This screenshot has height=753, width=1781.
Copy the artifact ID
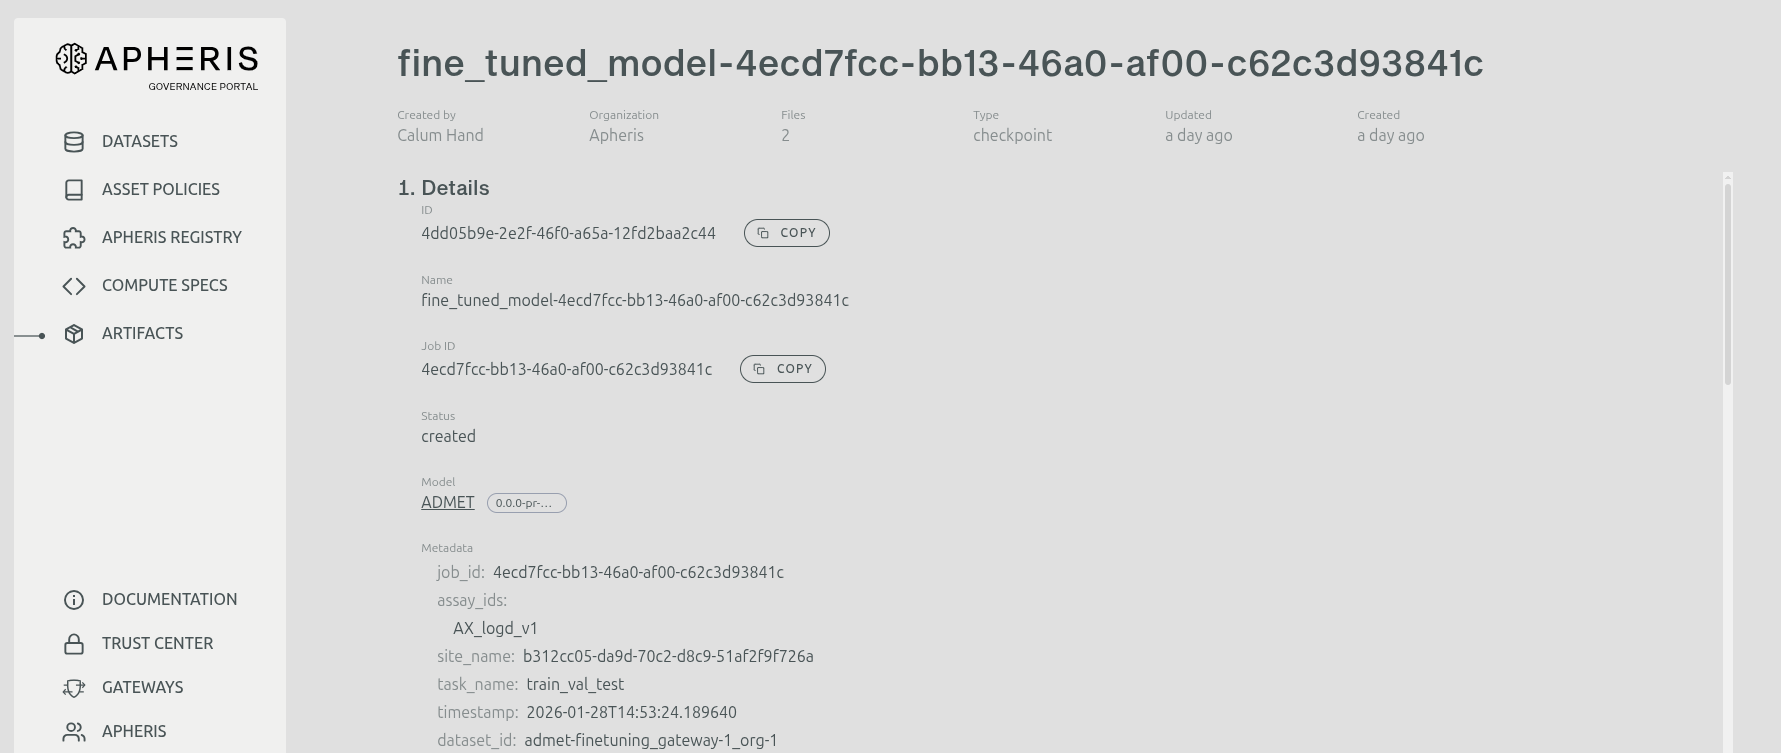click(786, 233)
